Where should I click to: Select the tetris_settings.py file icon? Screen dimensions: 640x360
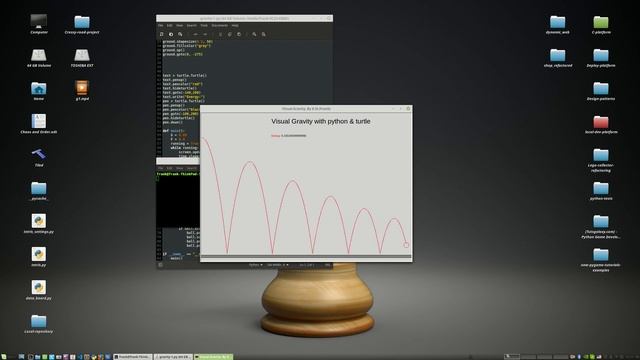pos(39,224)
